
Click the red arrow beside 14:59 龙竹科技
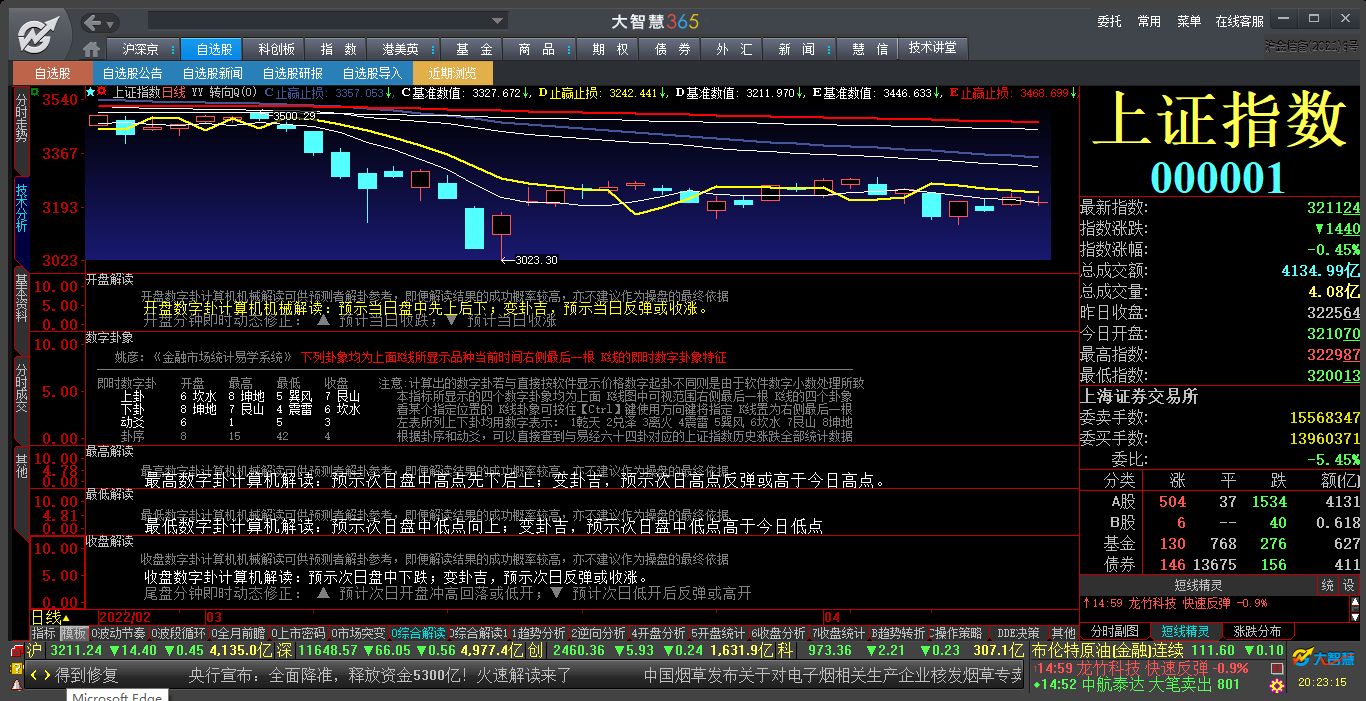coord(1087,603)
